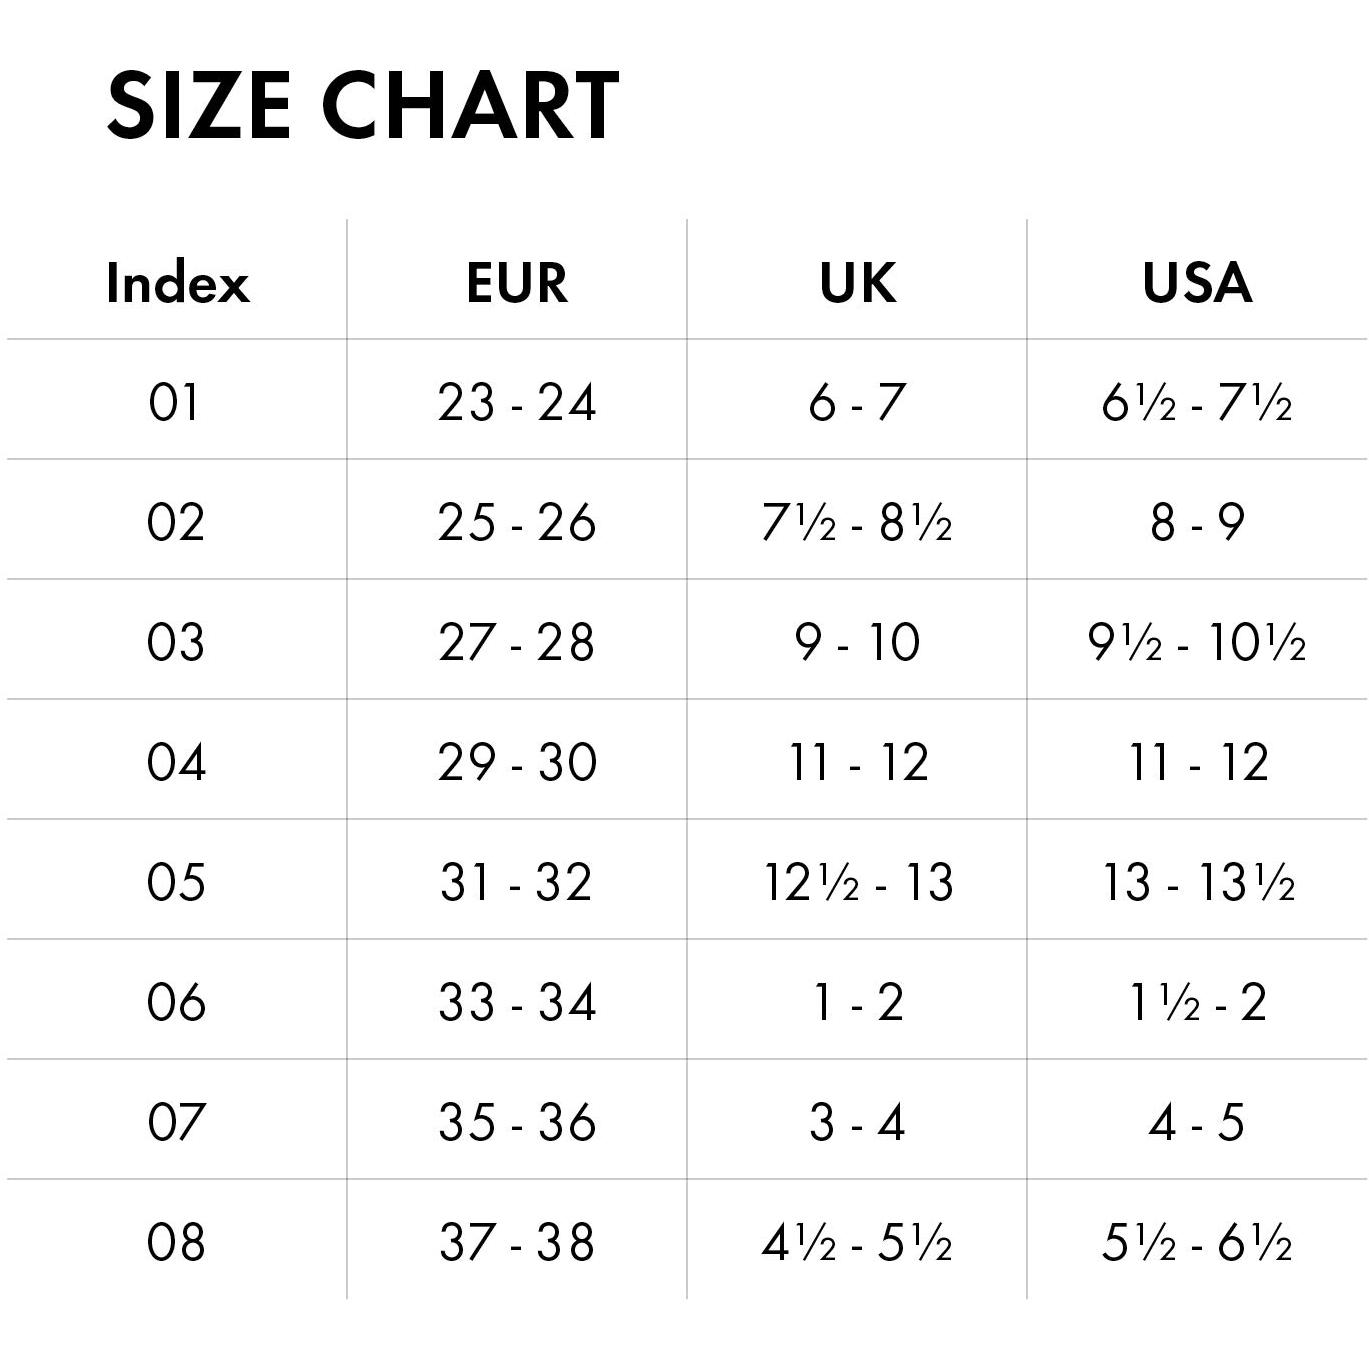This screenshot has height=1369, width=1369.
Task: Click the SIZE CHART title
Action: pos(362,105)
